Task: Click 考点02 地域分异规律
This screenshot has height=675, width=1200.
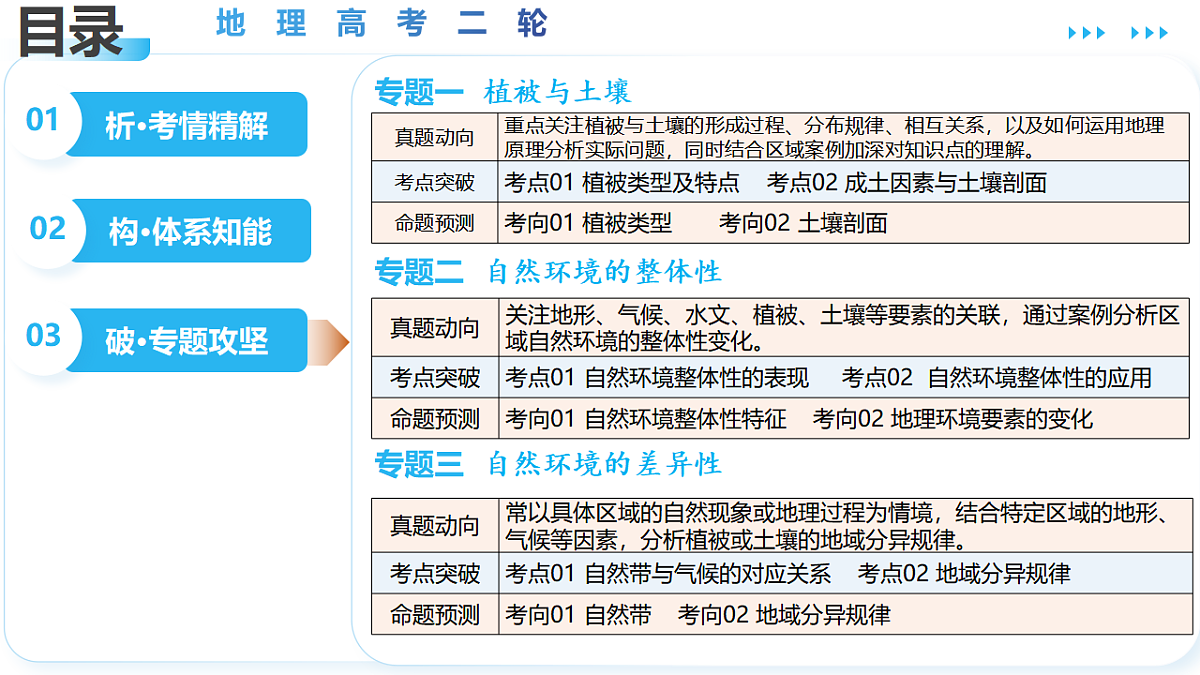Action: pyautogui.click(x=964, y=573)
